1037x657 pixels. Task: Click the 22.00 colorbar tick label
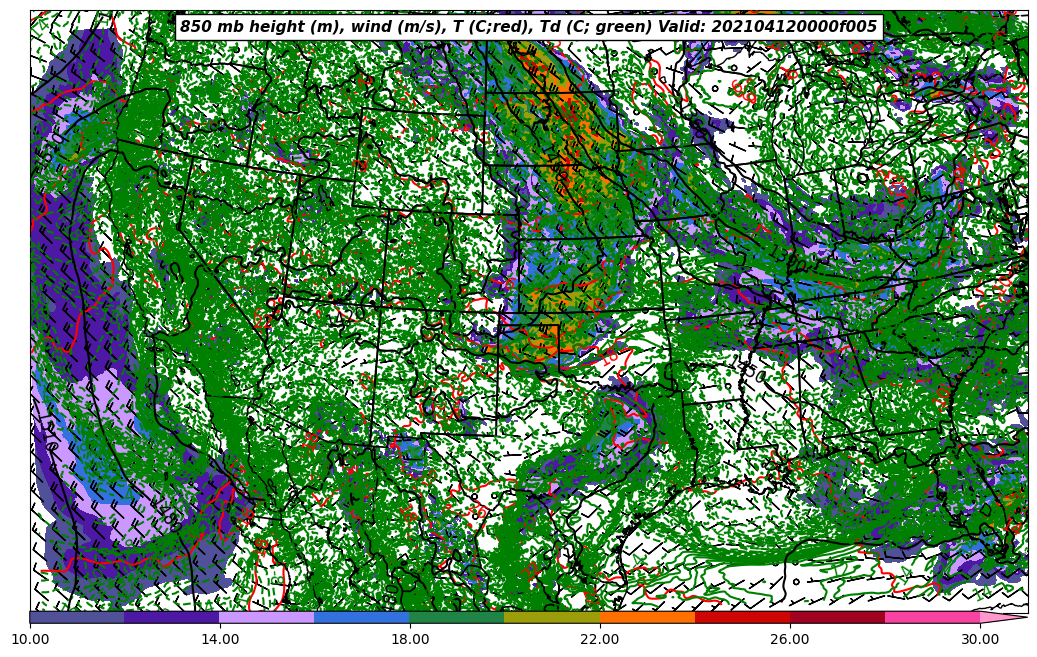pyautogui.click(x=600, y=639)
